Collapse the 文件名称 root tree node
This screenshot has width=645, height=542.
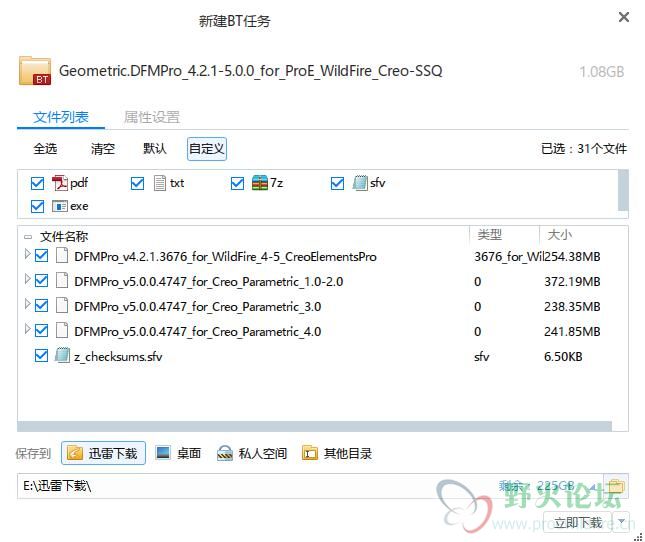(28, 237)
